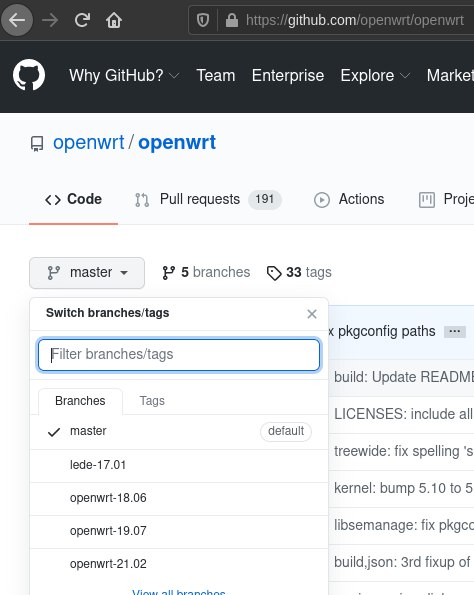Switch to the Pull requests tab
The image size is (474, 595).
[x=208, y=200]
